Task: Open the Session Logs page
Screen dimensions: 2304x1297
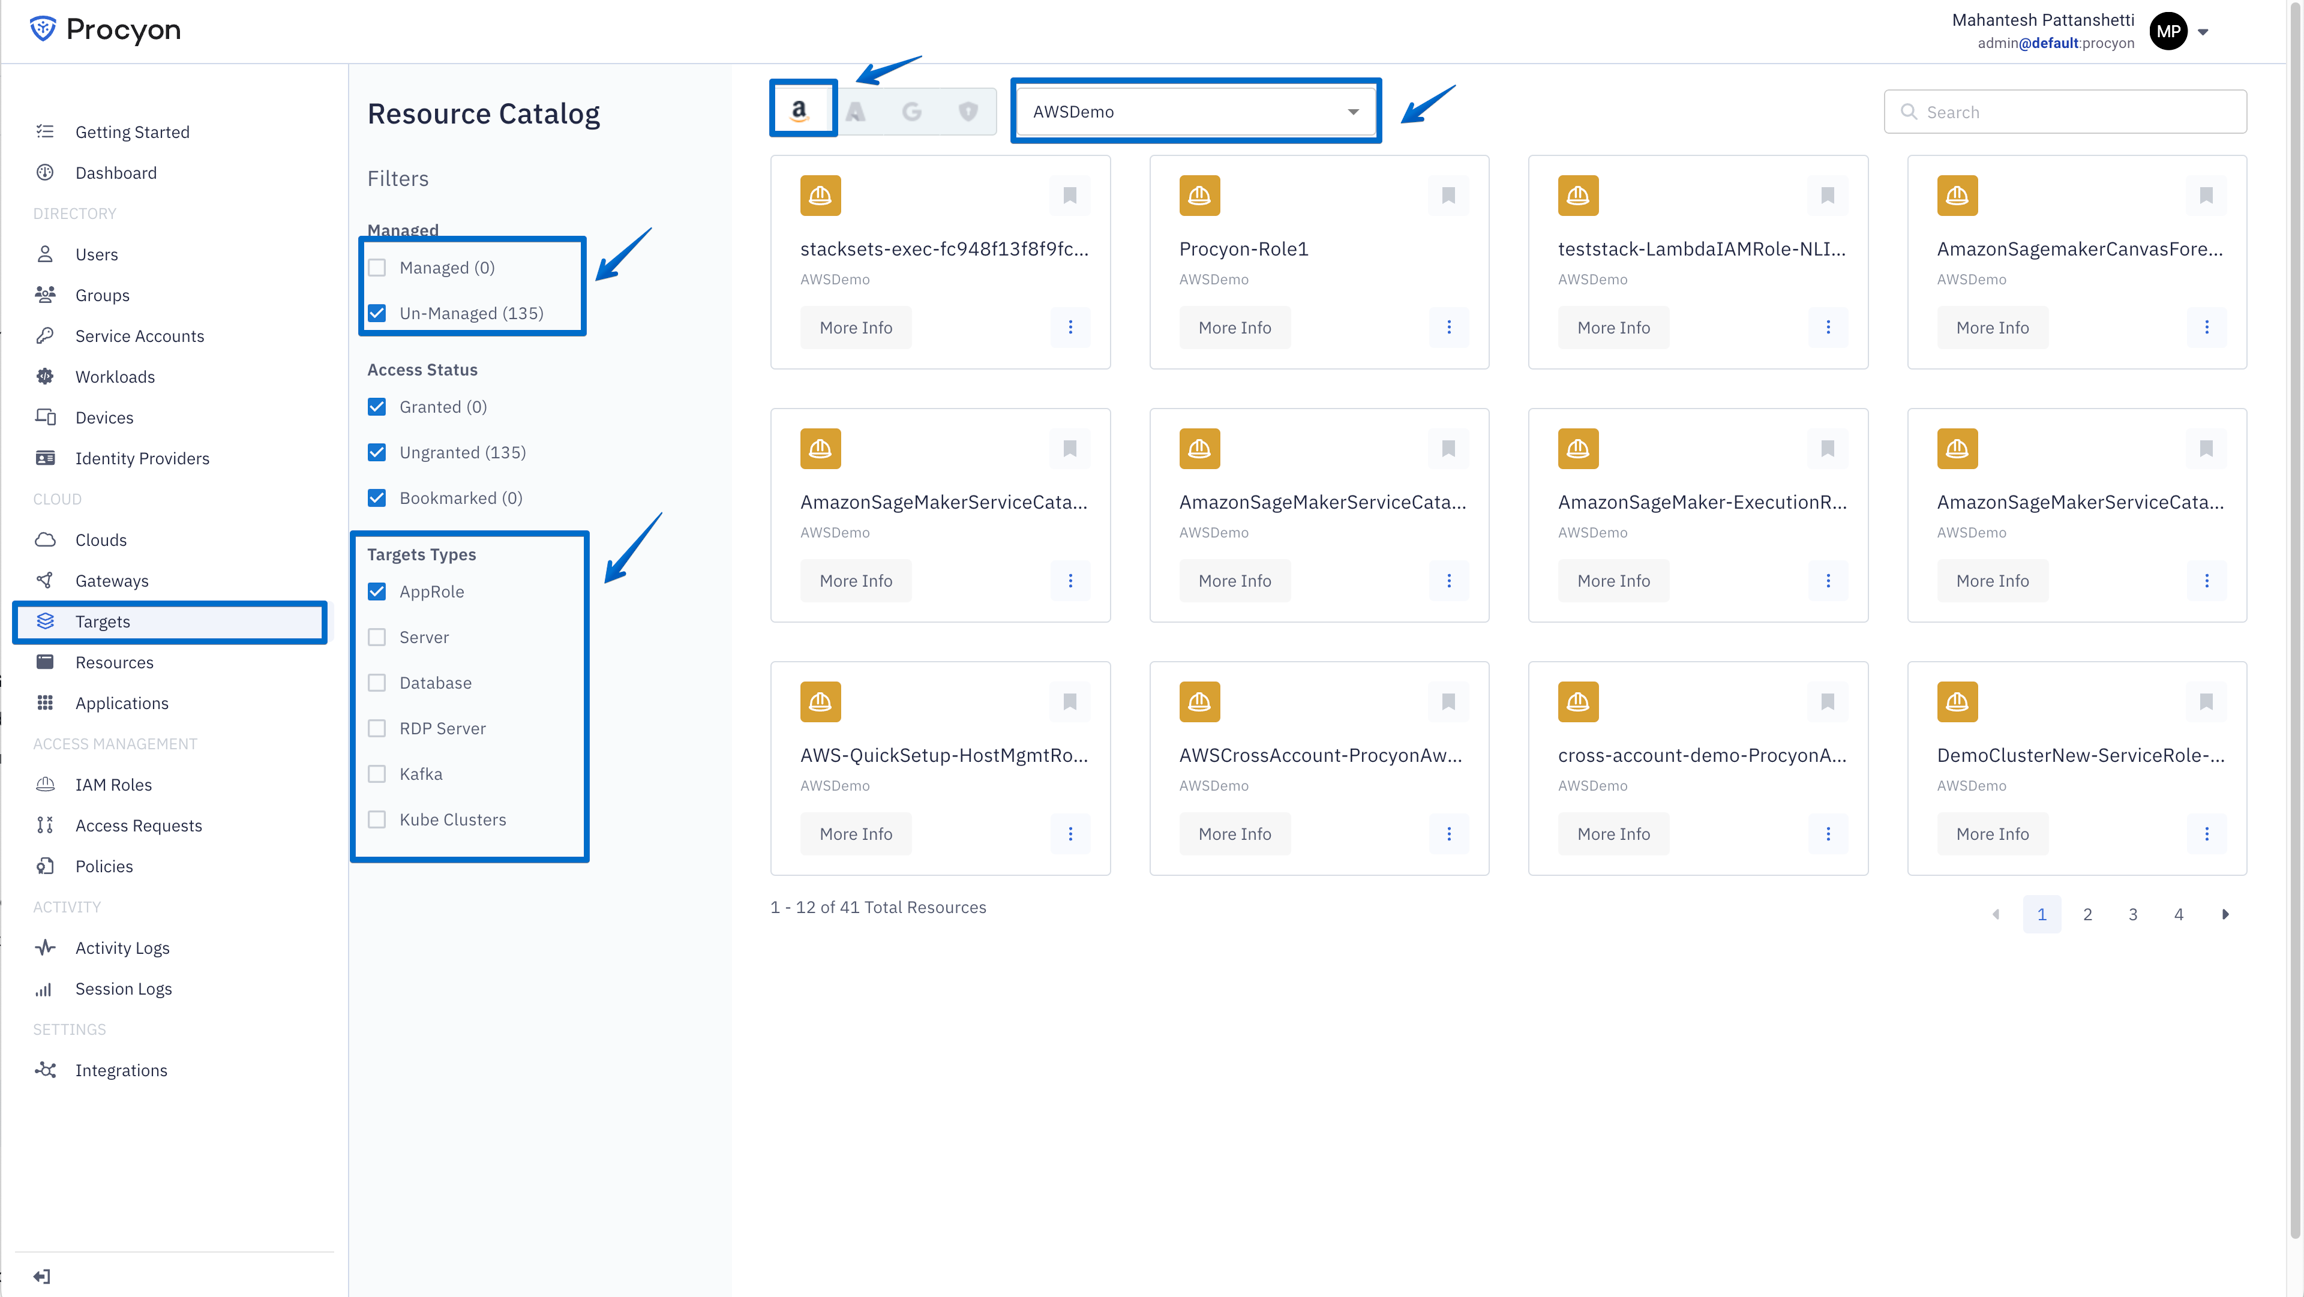Action: 123,988
